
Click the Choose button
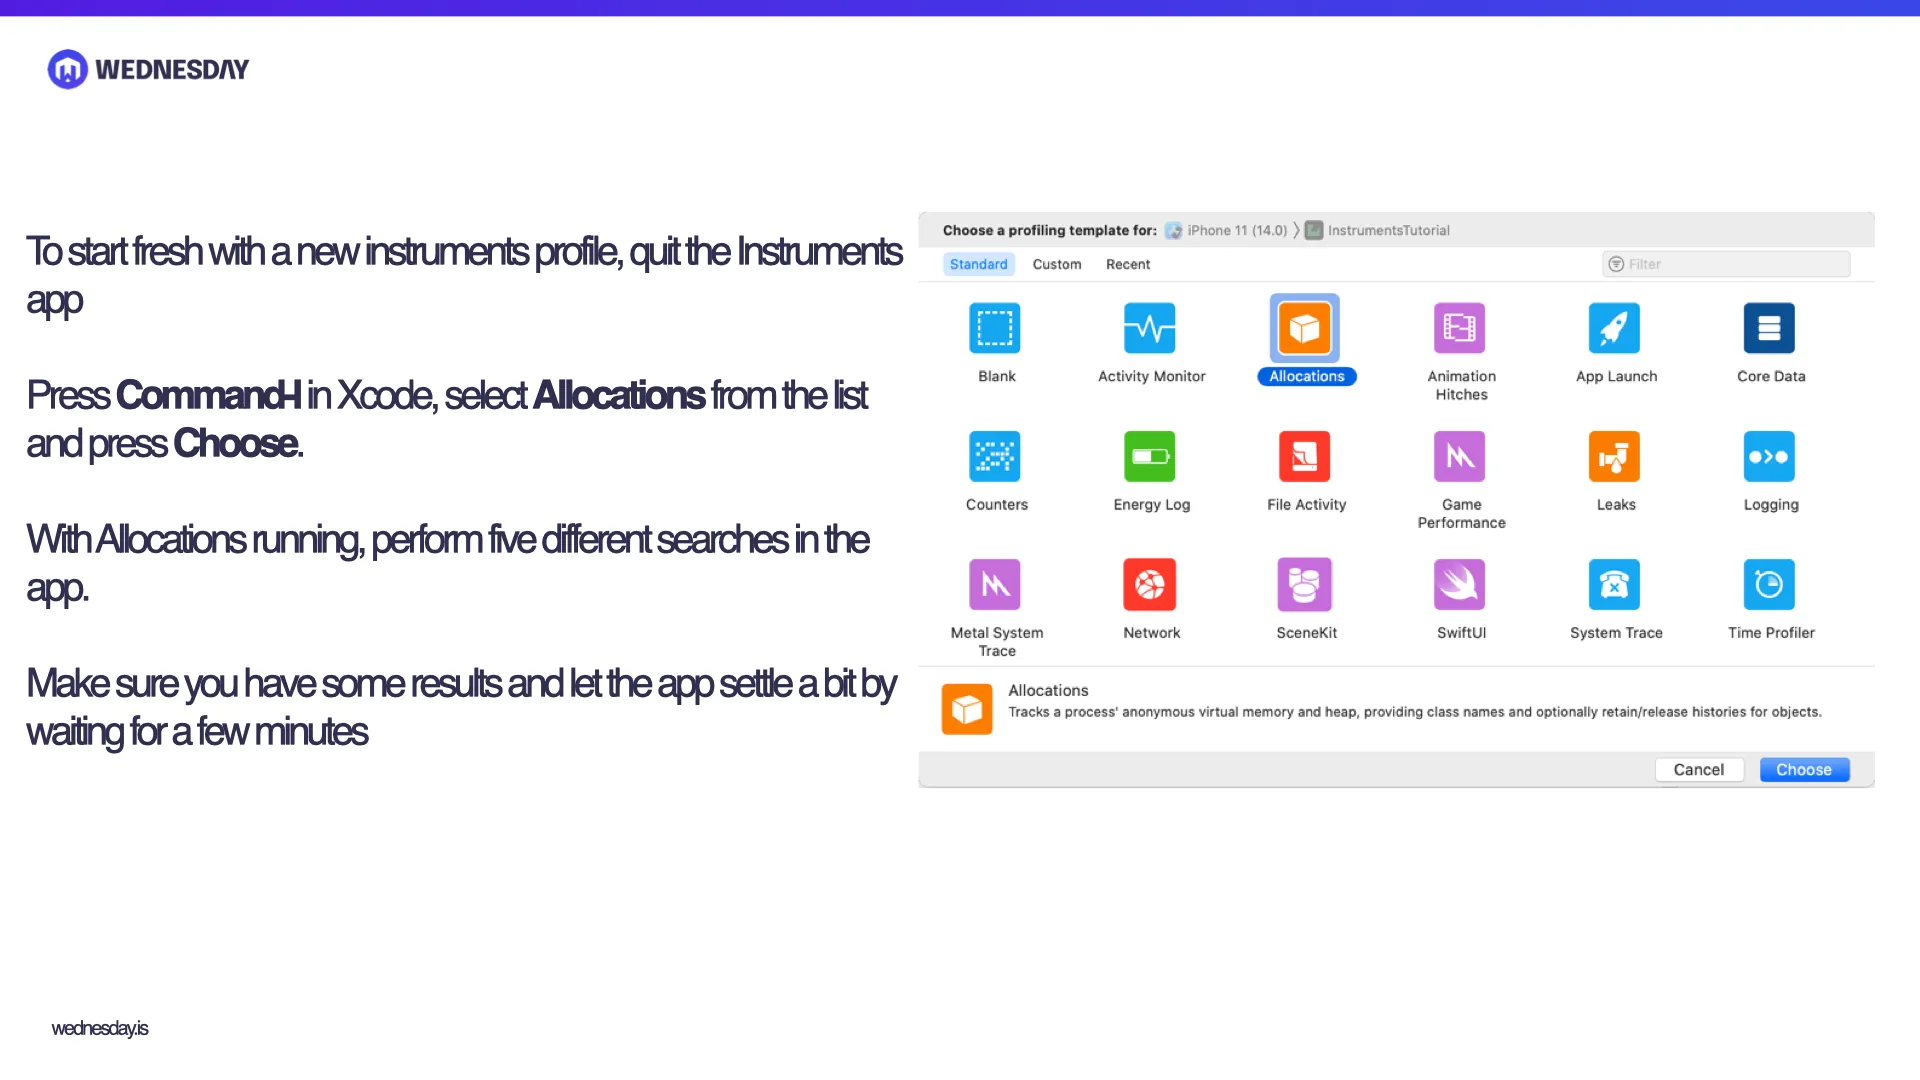click(1804, 769)
